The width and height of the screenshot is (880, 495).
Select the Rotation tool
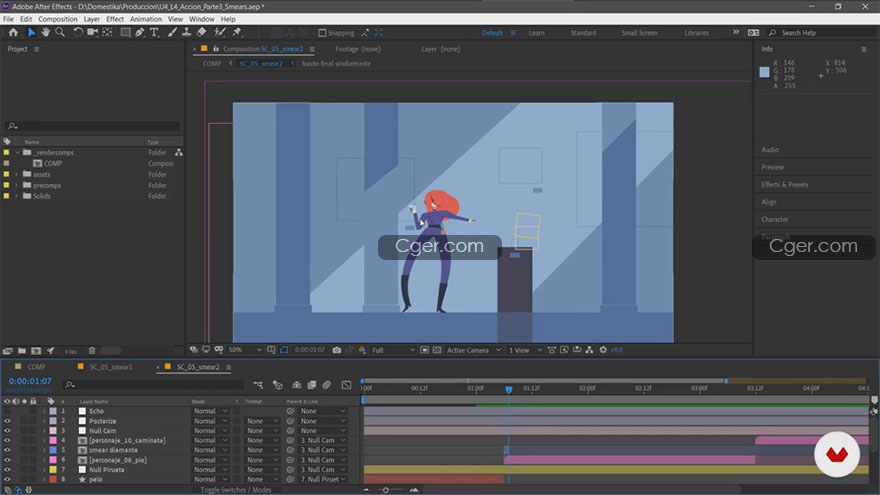(x=77, y=33)
